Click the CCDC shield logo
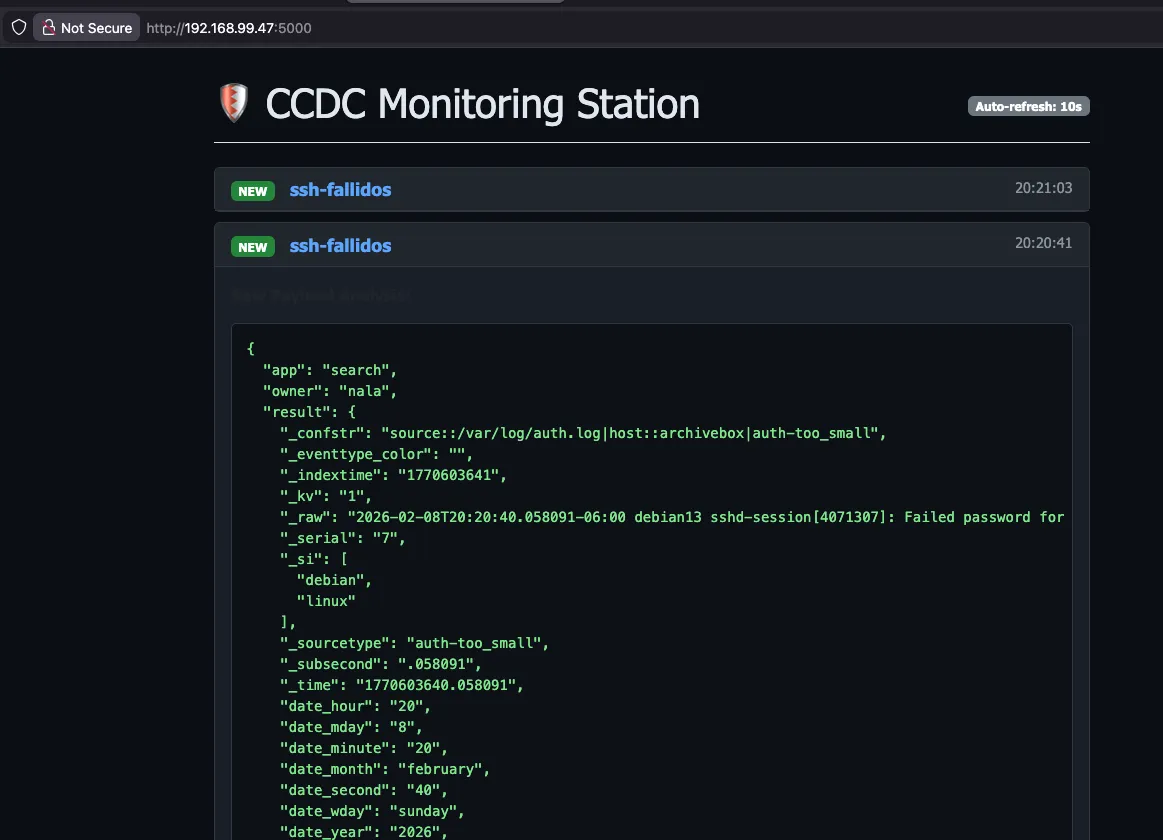 click(x=233, y=104)
